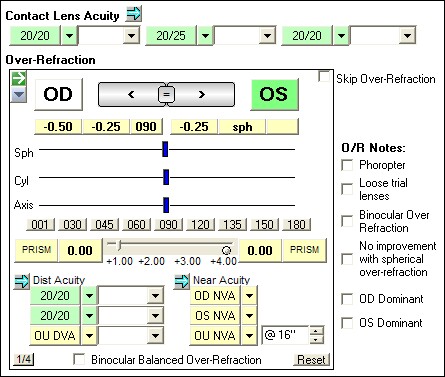Image resolution: width=445 pixels, height=377 pixels.
Task: Click left prism value 0.00
Action: click(x=80, y=250)
